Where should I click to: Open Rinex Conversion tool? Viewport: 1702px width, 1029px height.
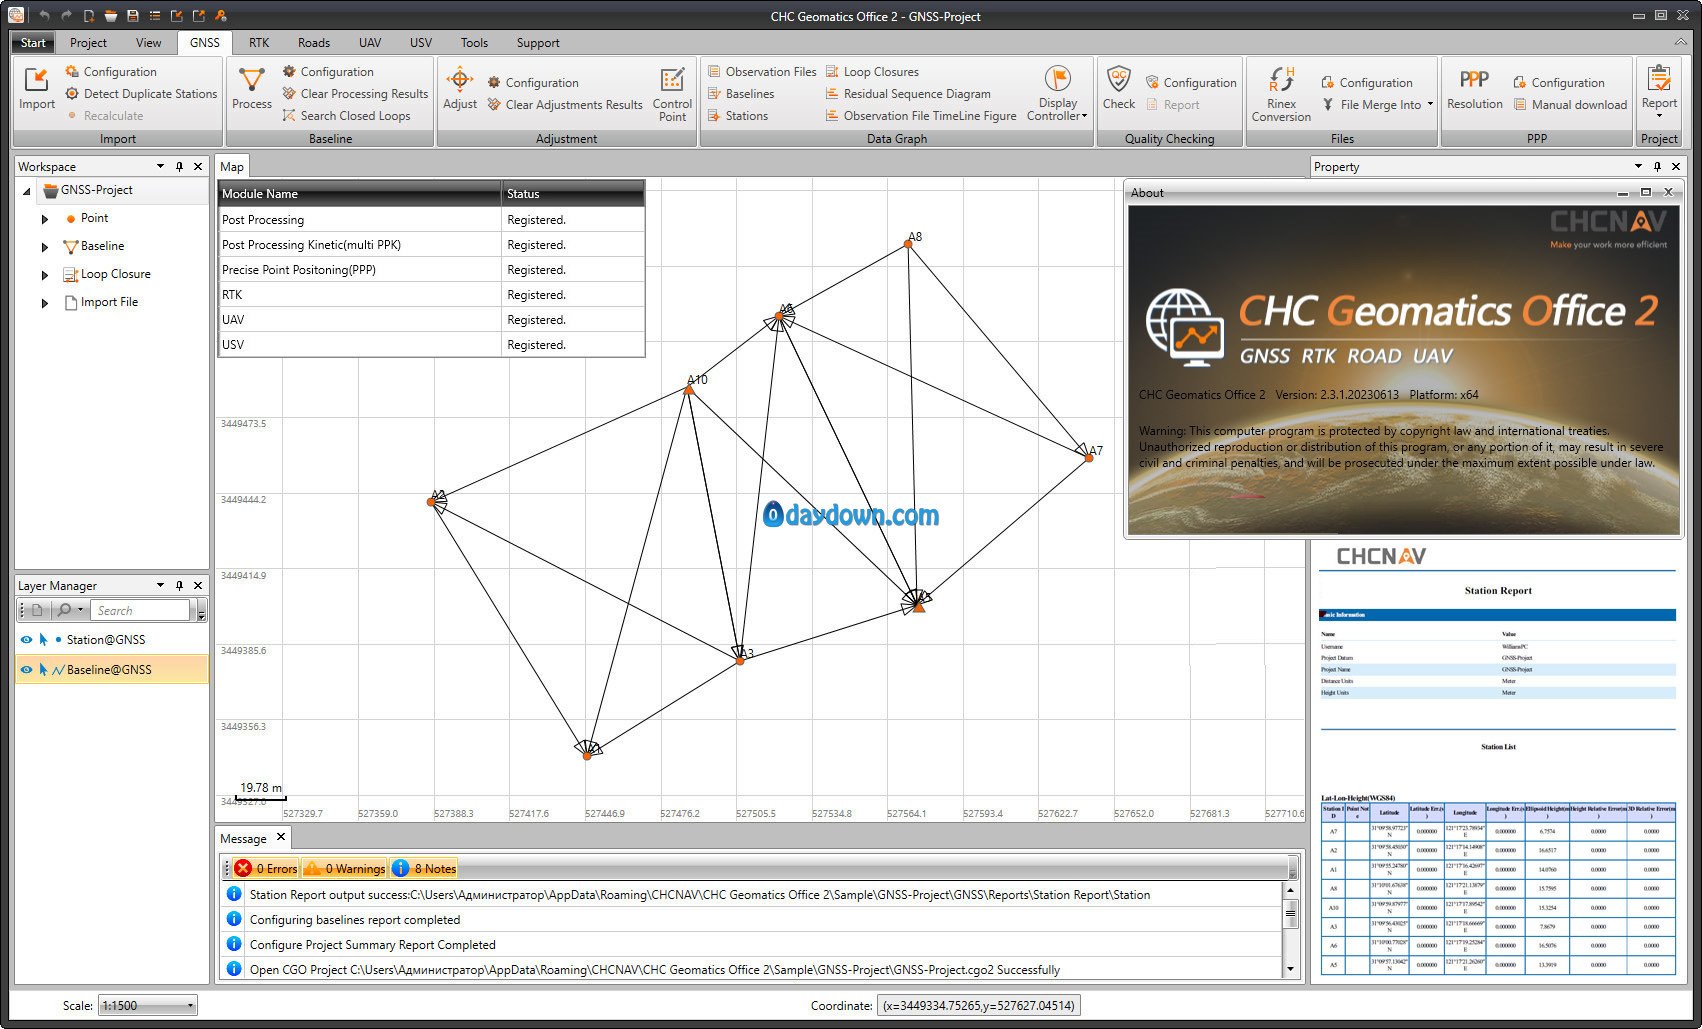[1281, 95]
